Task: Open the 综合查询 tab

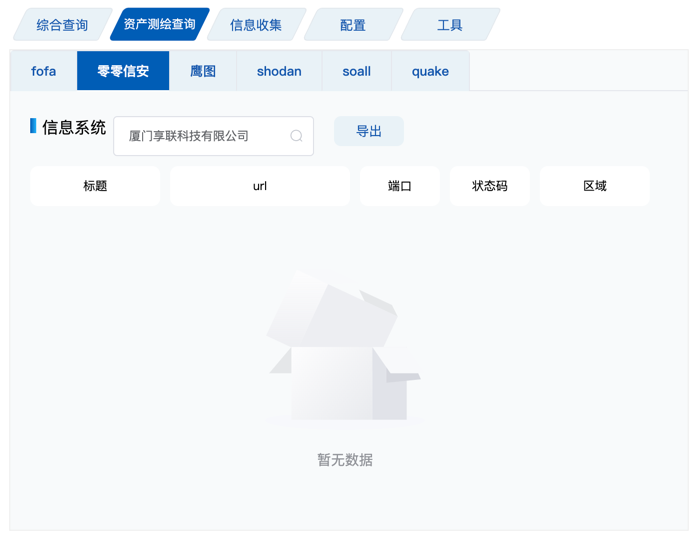Action: click(62, 24)
